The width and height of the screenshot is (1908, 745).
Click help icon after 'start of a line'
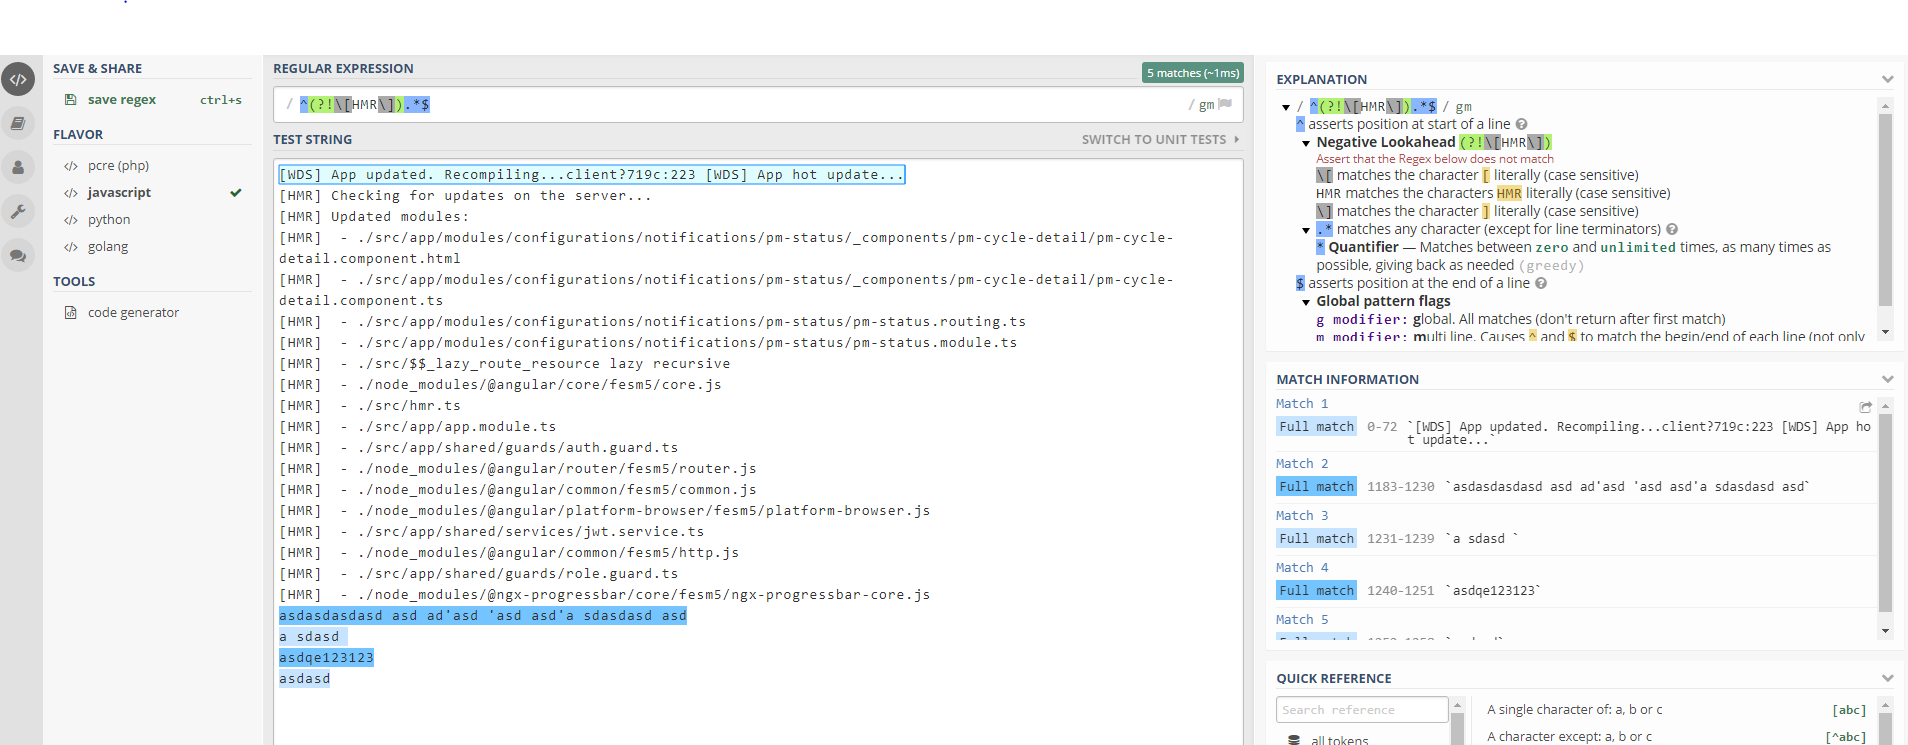tap(1521, 125)
